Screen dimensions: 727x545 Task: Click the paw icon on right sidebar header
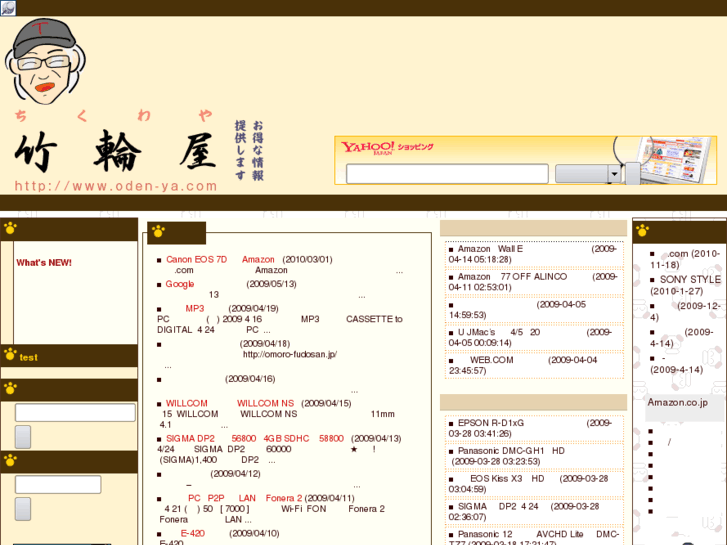tap(643, 230)
